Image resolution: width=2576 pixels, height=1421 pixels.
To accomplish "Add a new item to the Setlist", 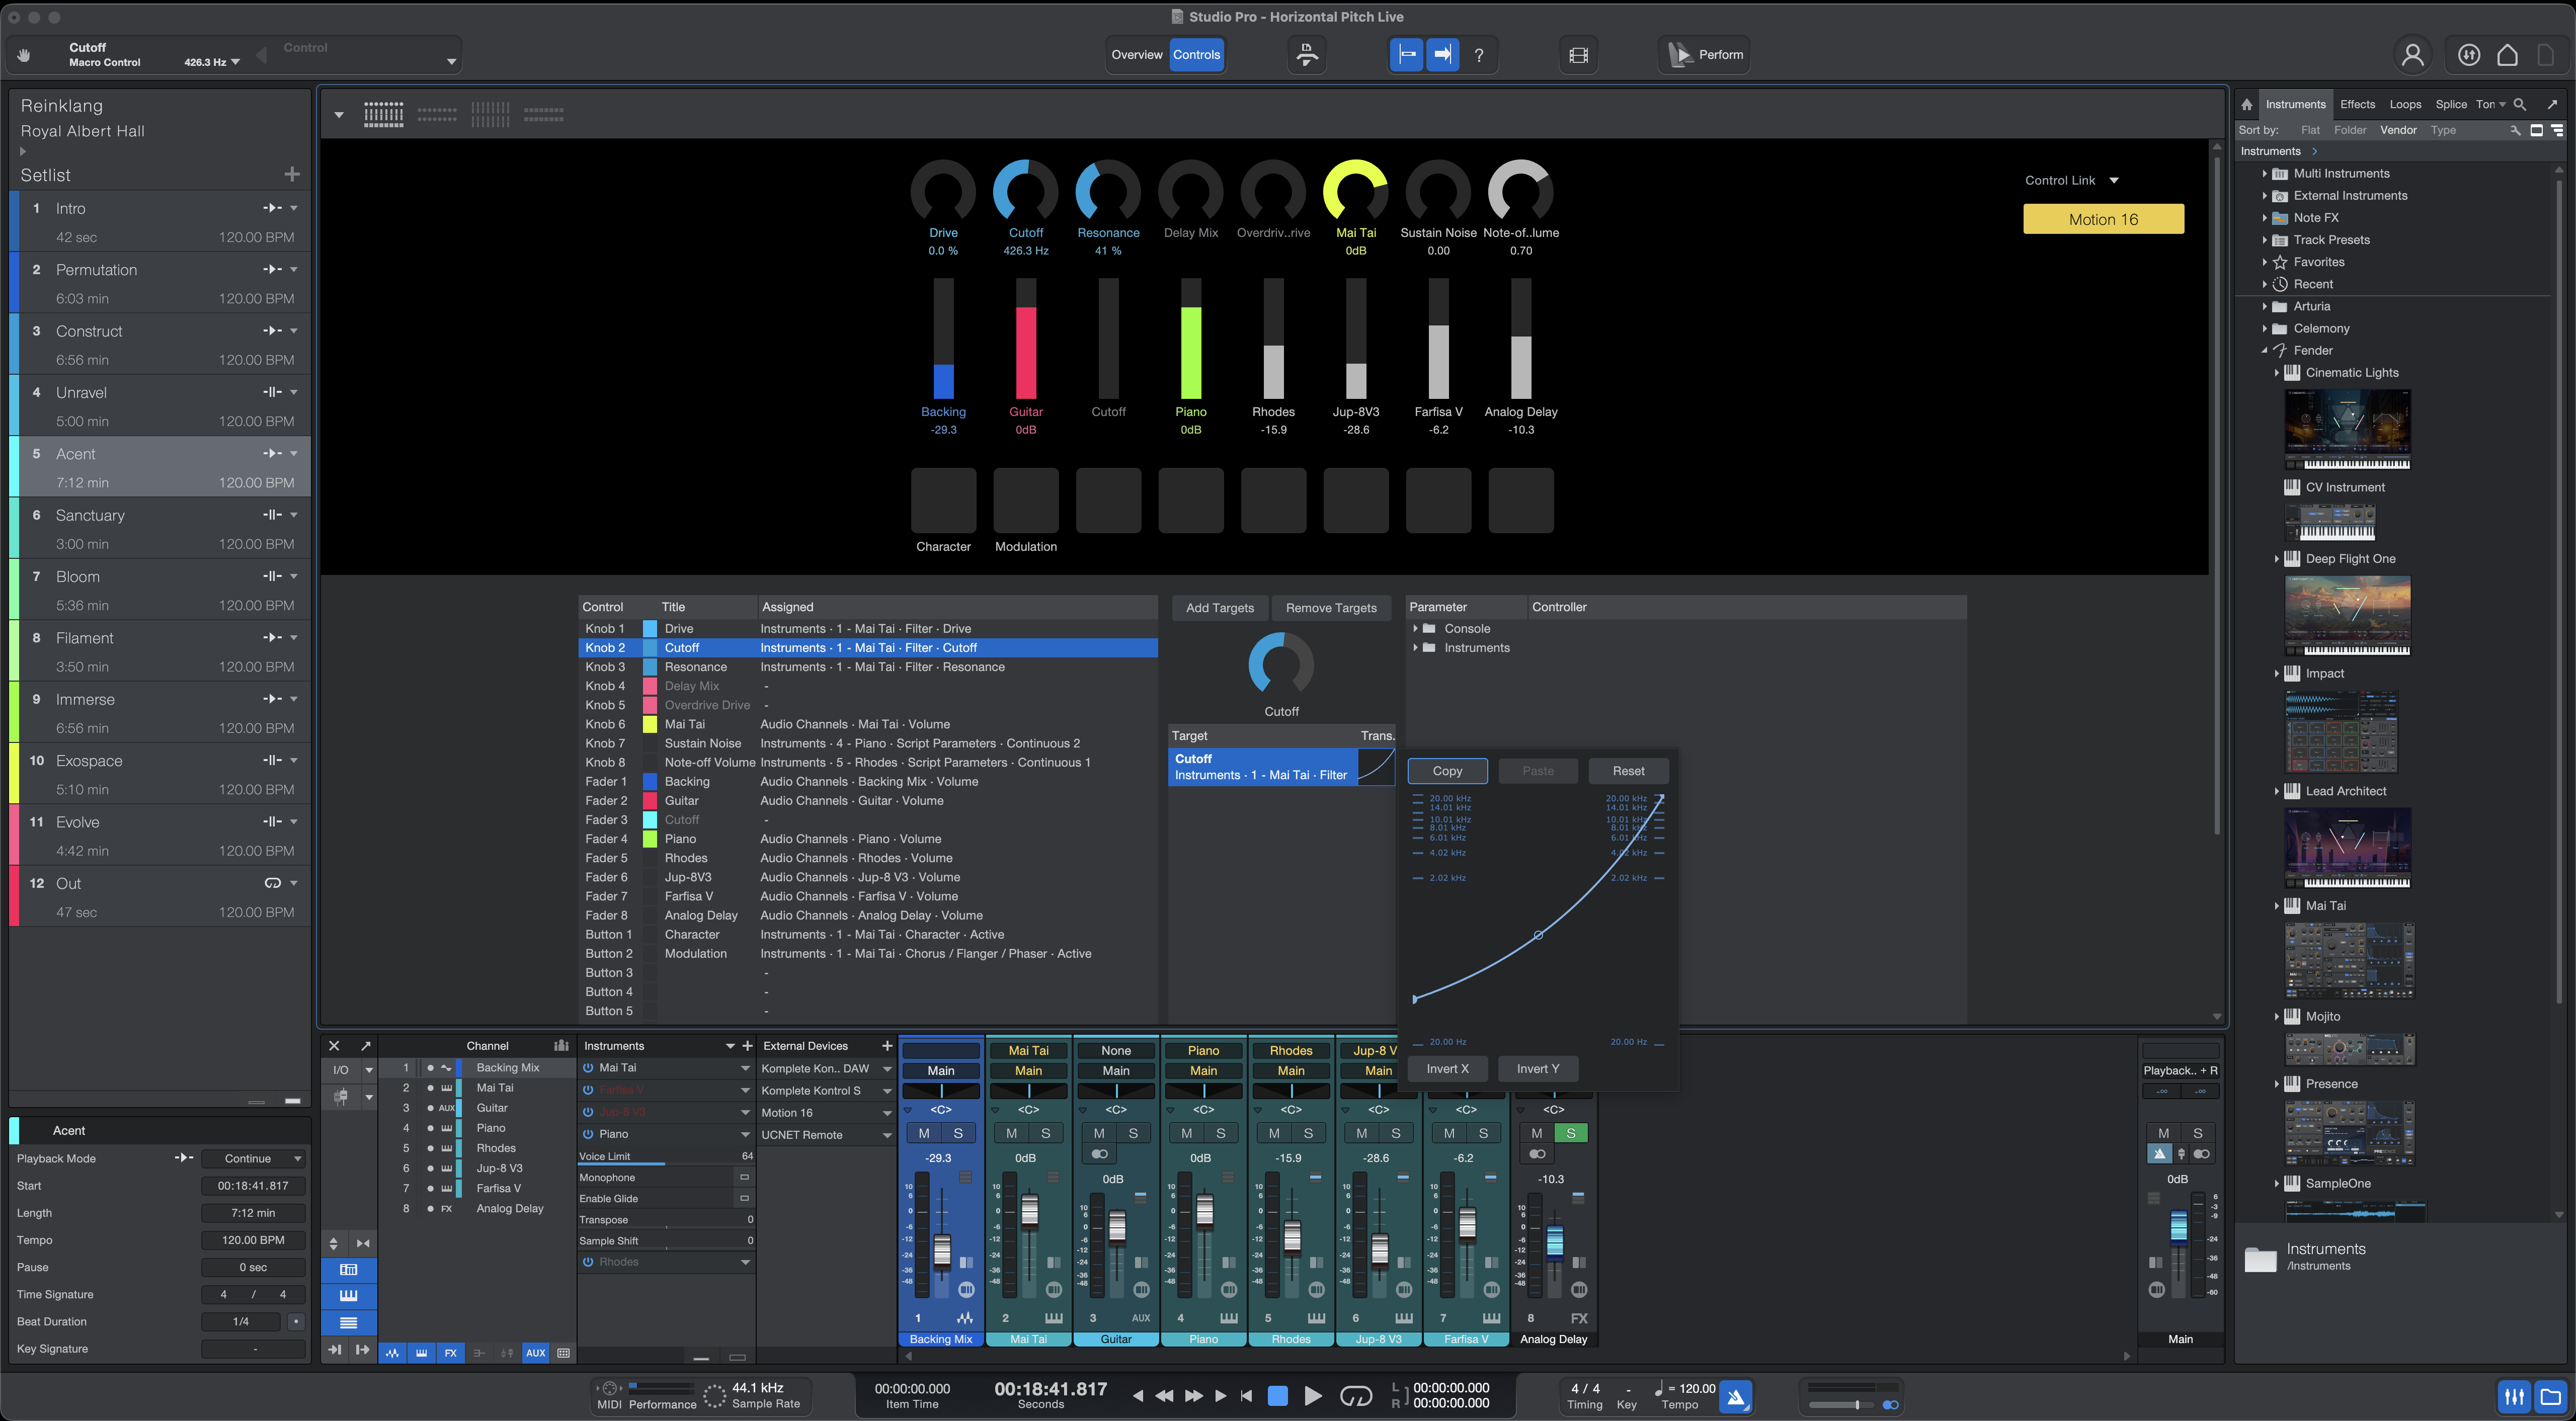I will point(292,175).
